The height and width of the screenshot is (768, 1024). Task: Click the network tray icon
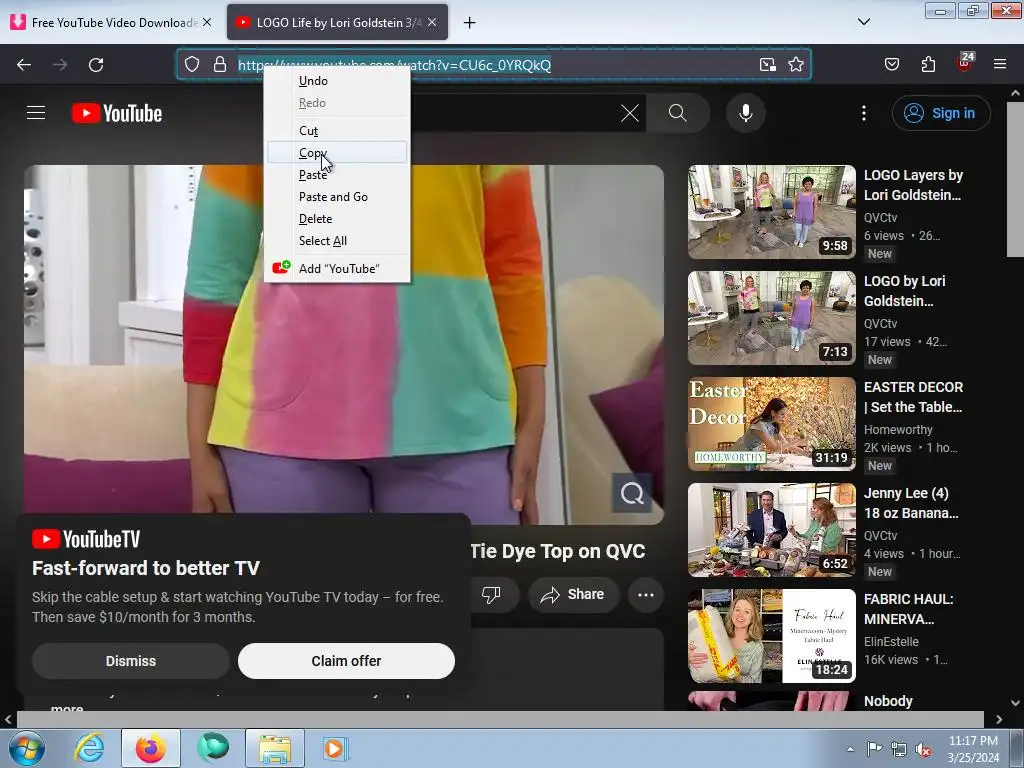[899, 749]
